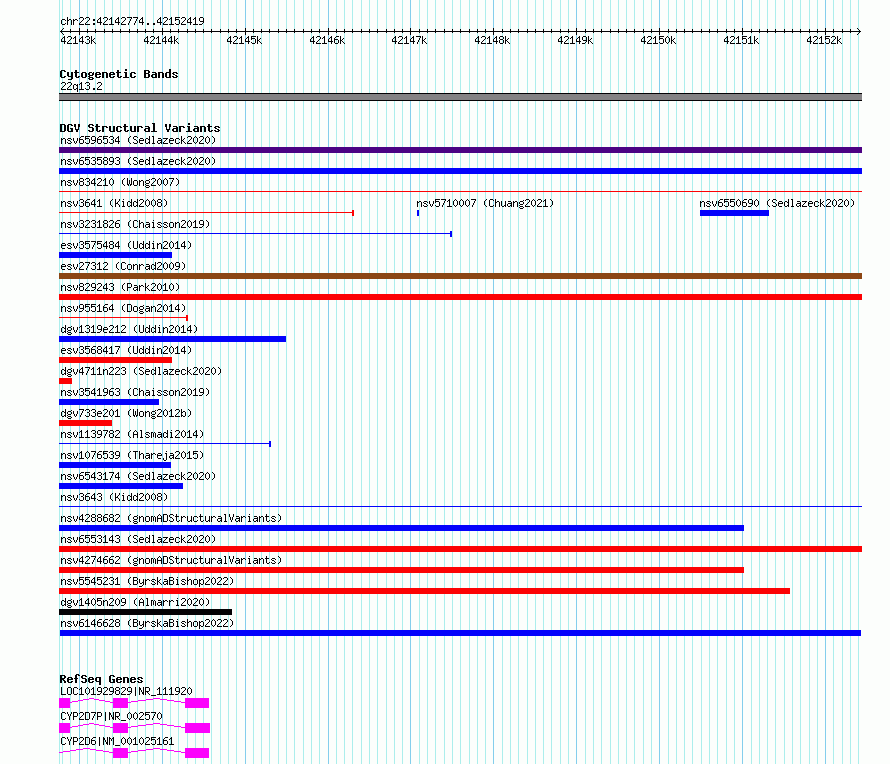Open the CYP2D6|NM_001025161 gene label

point(117,741)
